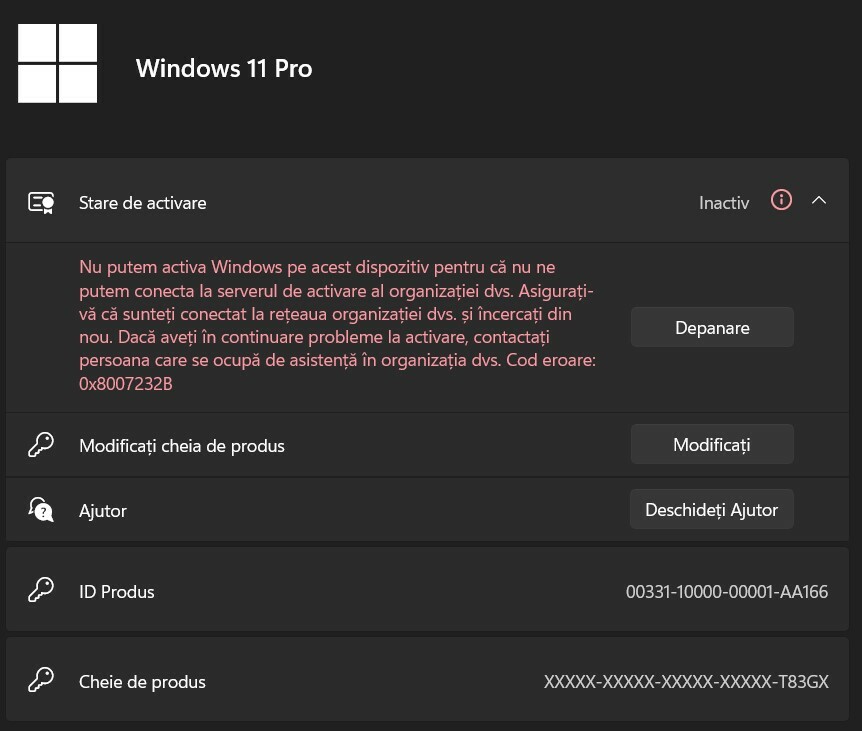Click the key icon beside ID Produs
This screenshot has height=731, width=862.
coord(41,591)
